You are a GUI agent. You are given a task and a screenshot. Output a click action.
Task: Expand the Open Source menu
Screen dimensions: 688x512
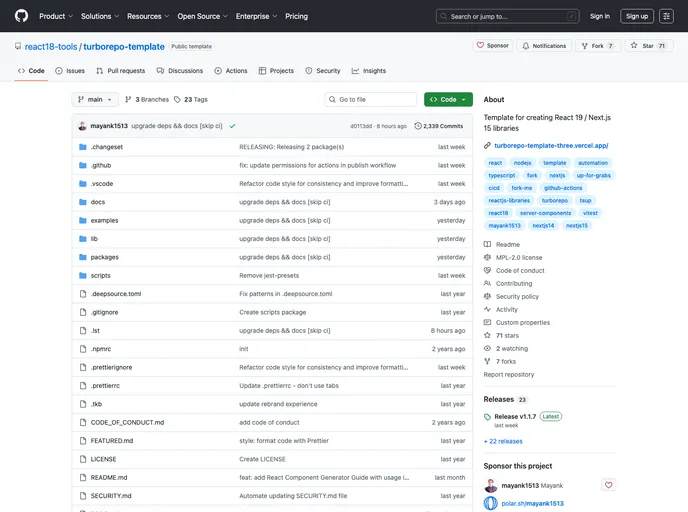pyautogui.click(x=202, y=16)
